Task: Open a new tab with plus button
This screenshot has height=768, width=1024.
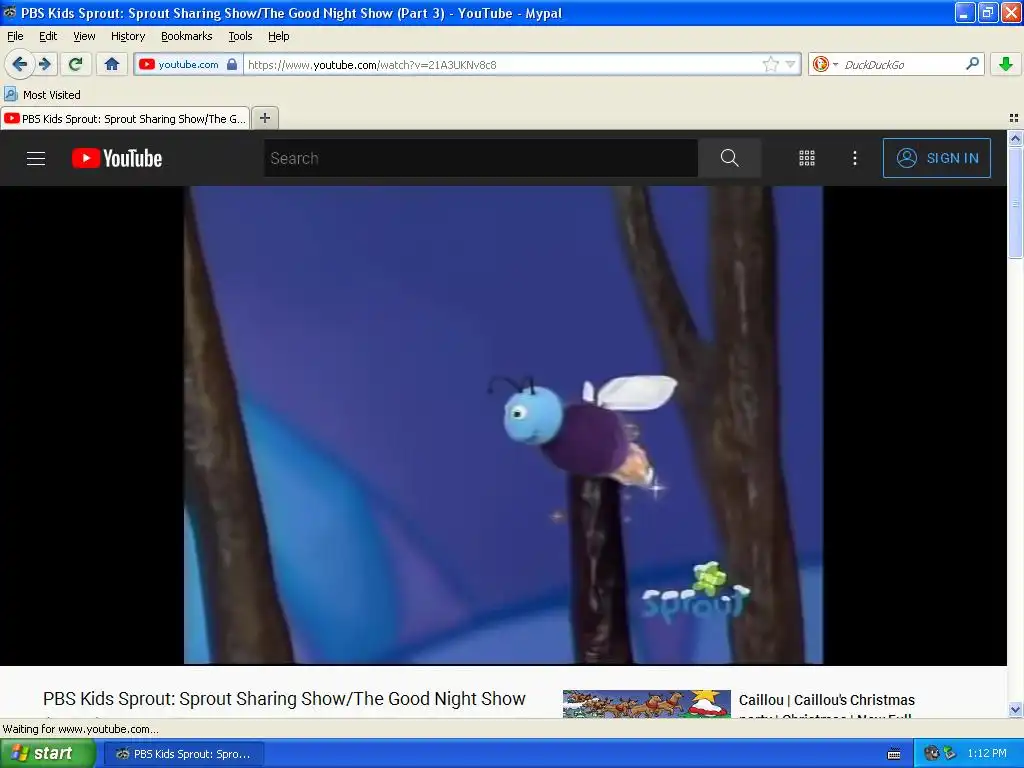Action: point(264,118)
